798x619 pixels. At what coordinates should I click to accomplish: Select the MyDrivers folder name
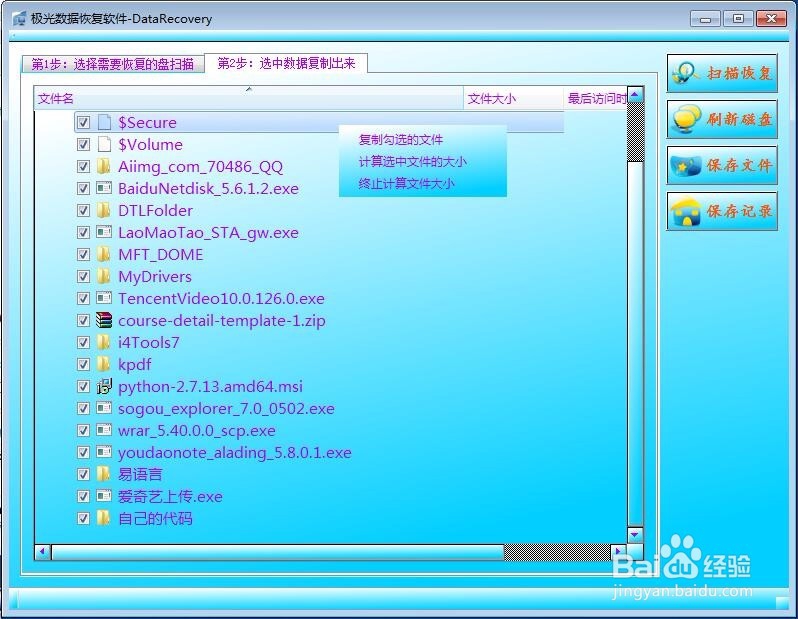[x=155, y=276]
